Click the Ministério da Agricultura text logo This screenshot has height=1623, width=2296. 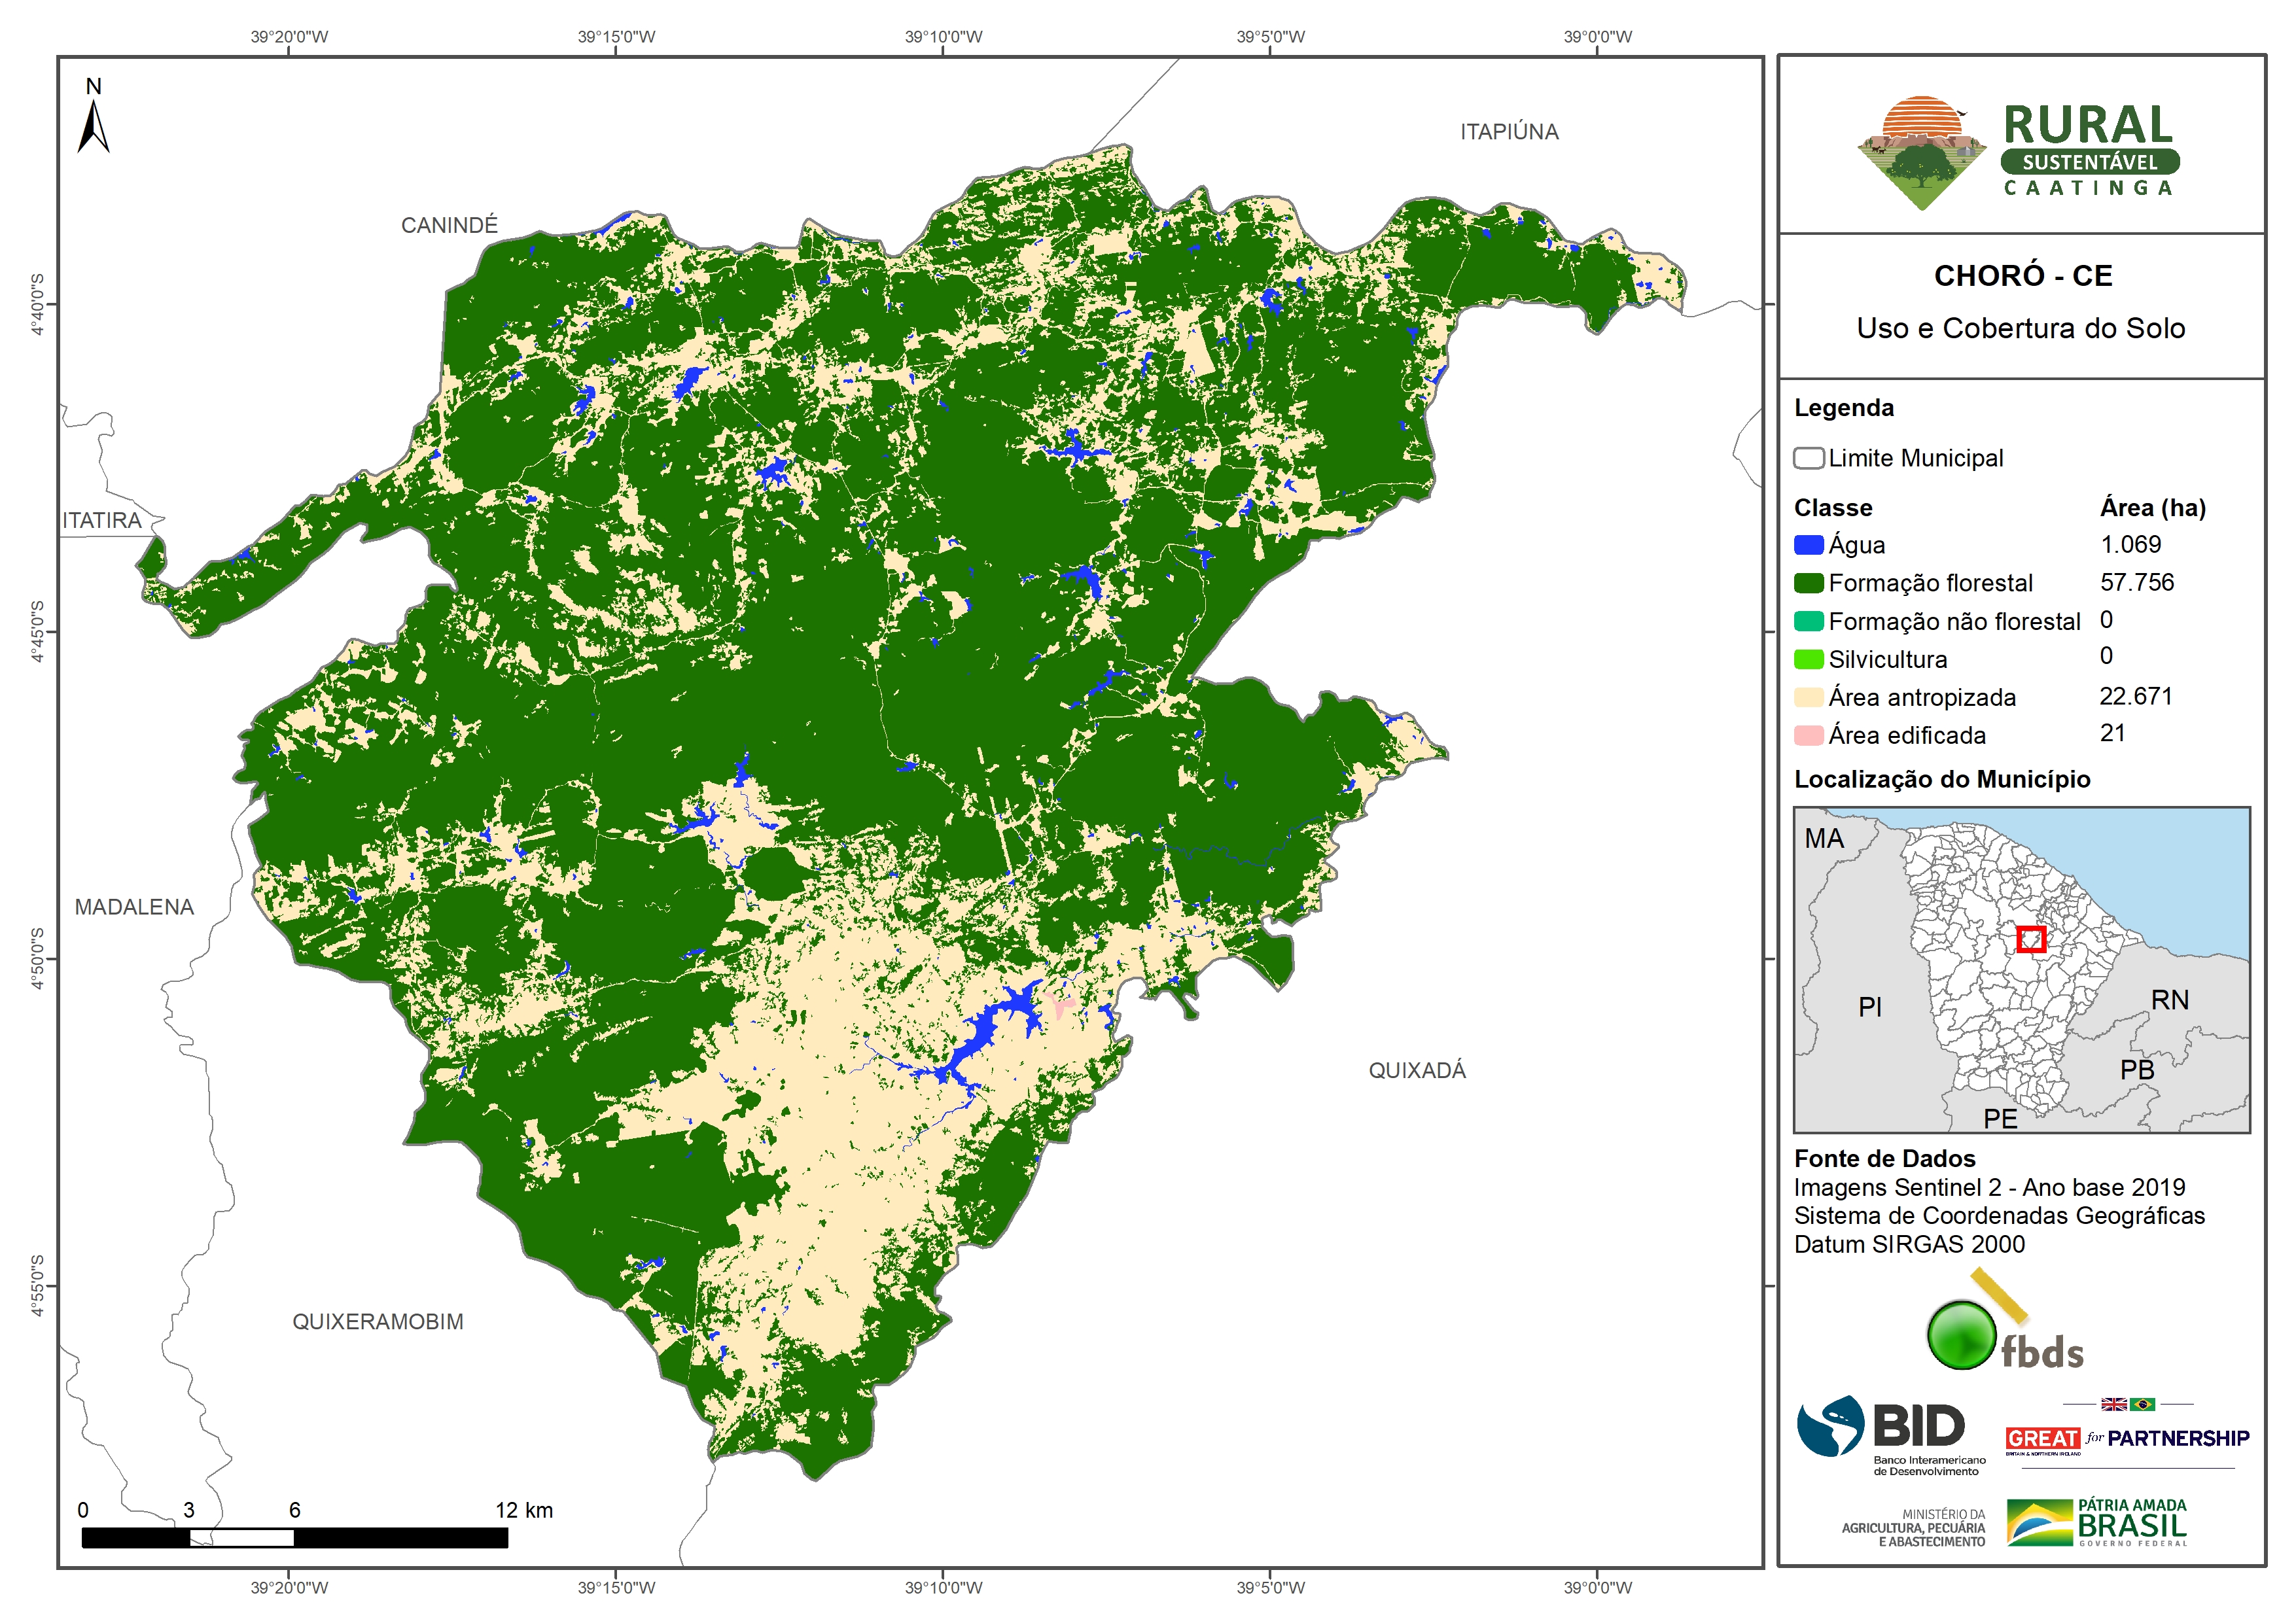1913,1527
